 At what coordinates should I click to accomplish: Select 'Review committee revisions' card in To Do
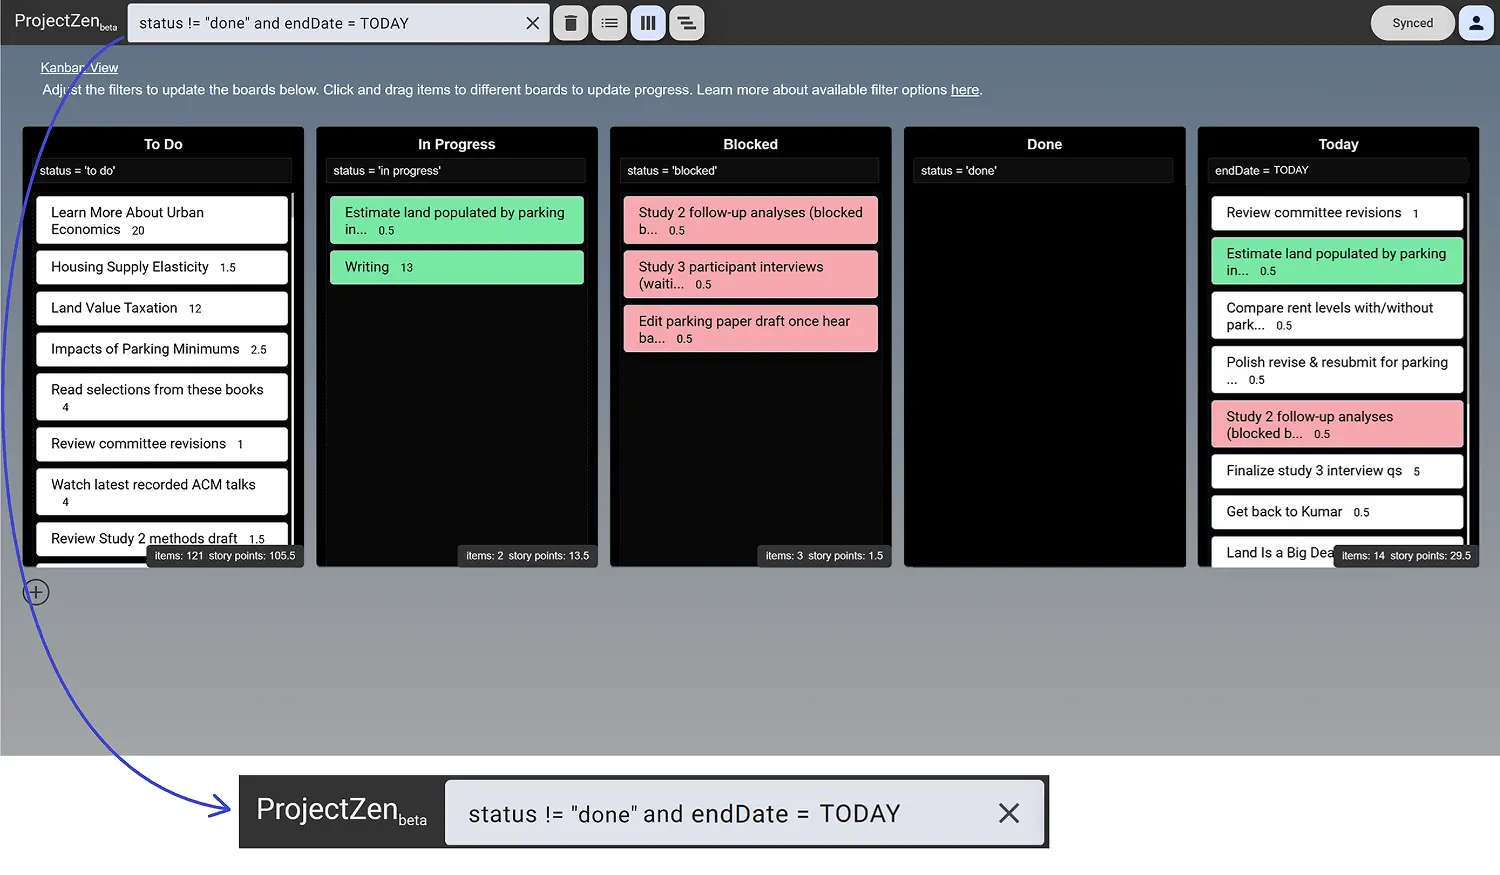point(162,444)
